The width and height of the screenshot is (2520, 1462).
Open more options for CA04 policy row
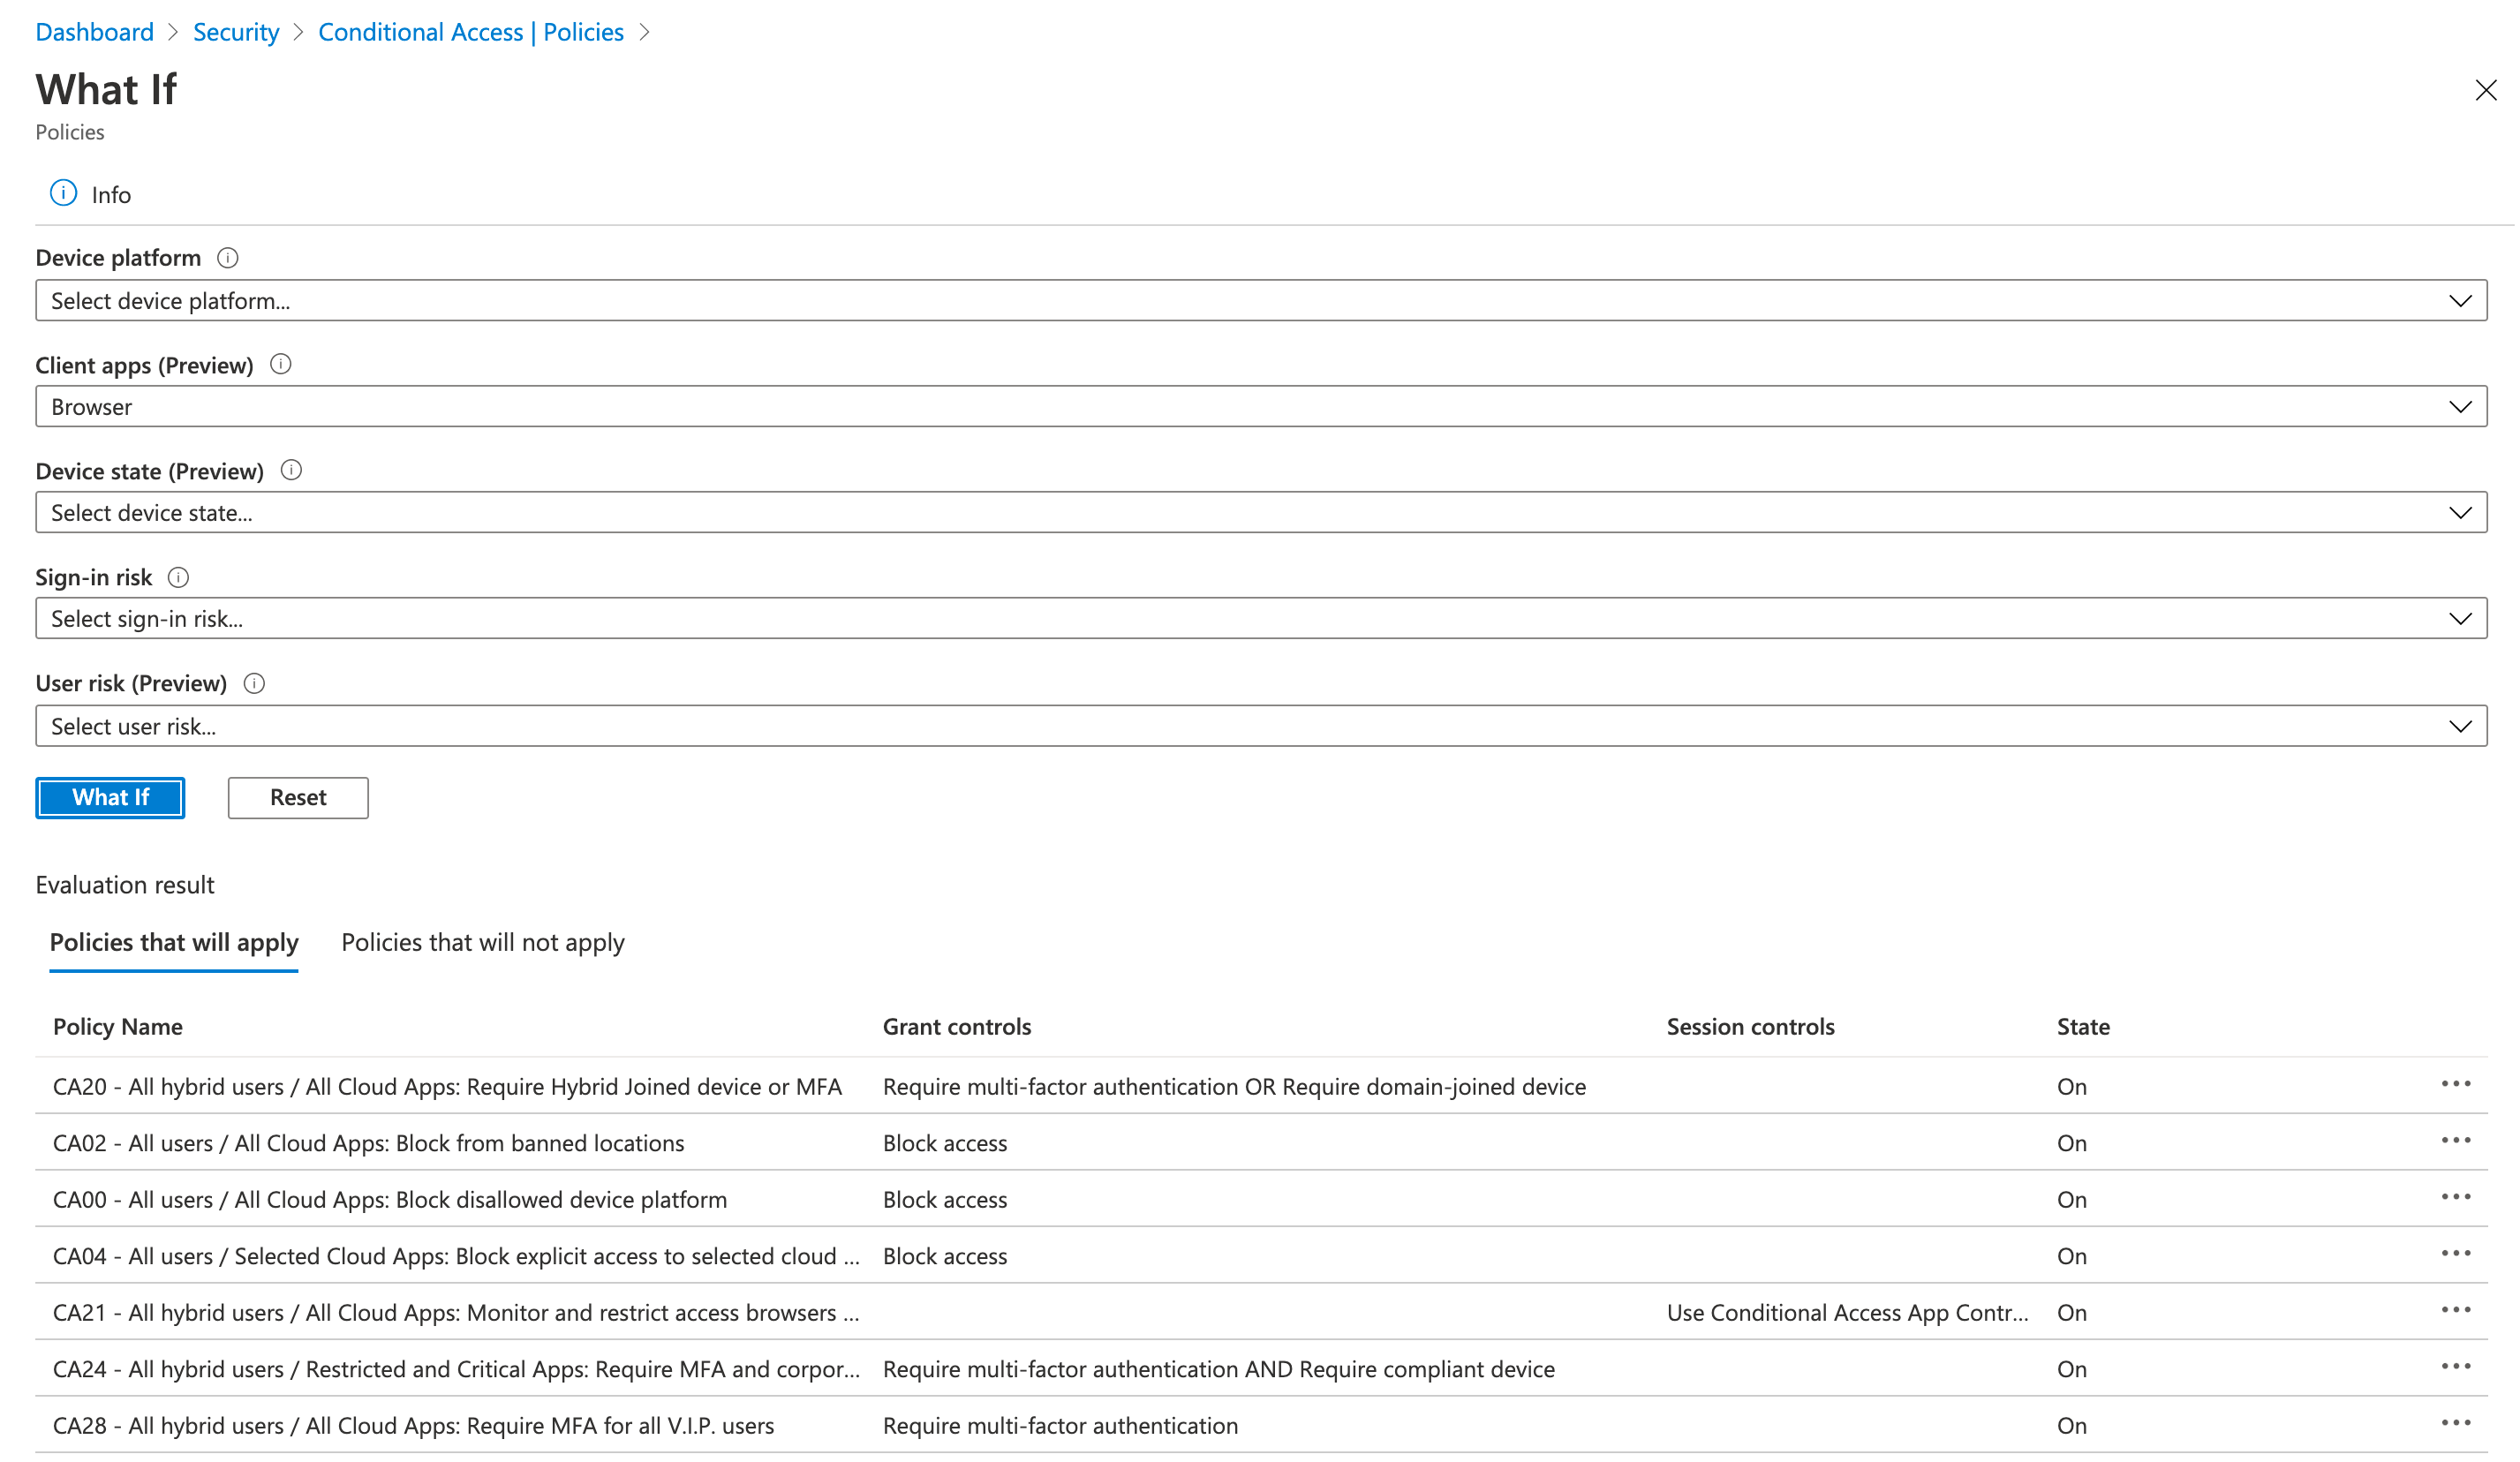click(x=2456, y=1253)
